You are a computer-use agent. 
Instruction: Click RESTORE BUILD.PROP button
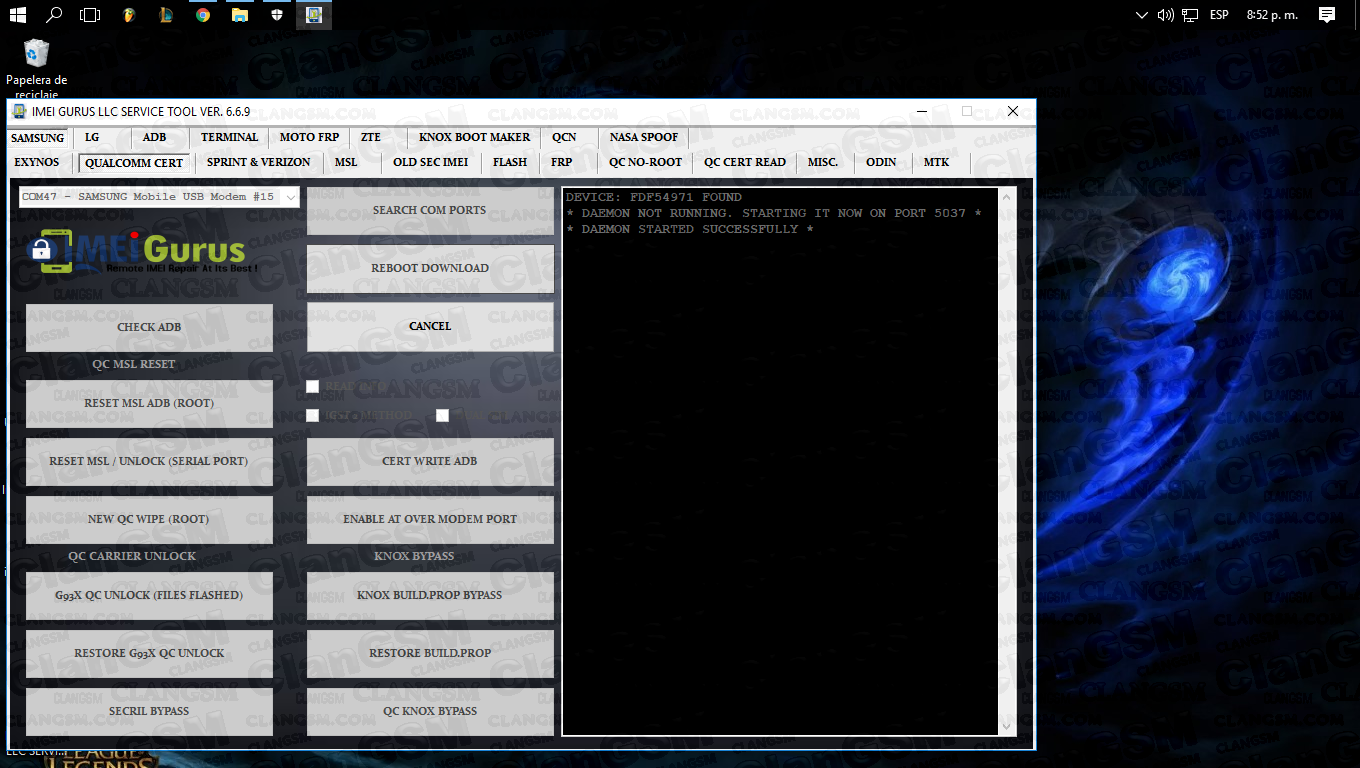tap(430, 654)
